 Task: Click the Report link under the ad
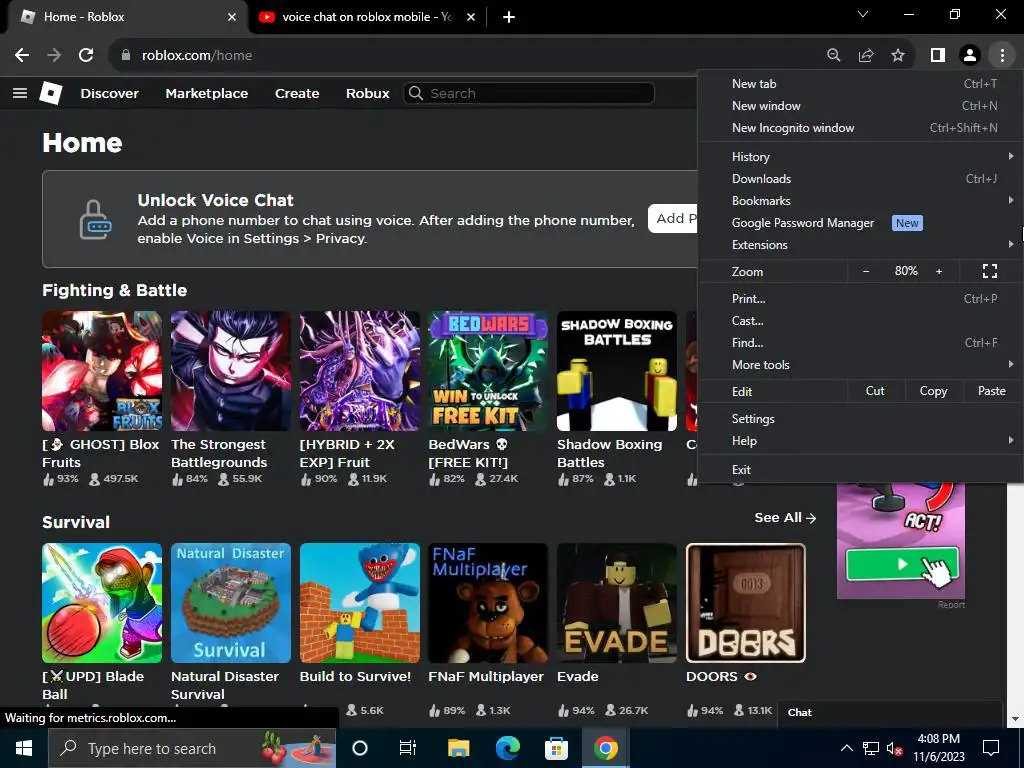point(951,605)
